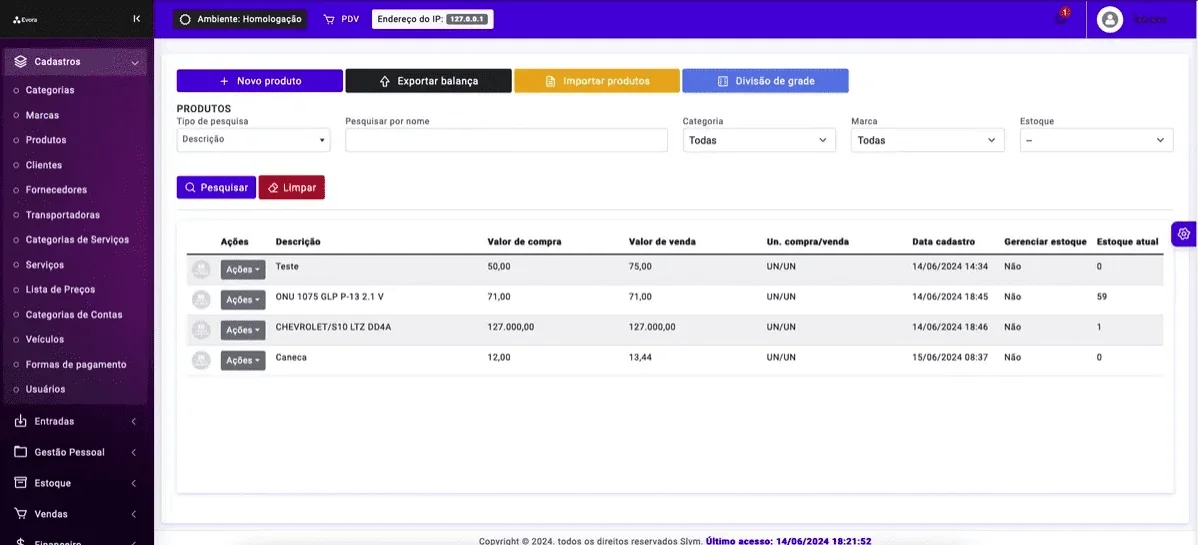Click the CHEVROLET/S10 LTZ DD4A description
The image size is (1198, 545).
click(333, 326)
